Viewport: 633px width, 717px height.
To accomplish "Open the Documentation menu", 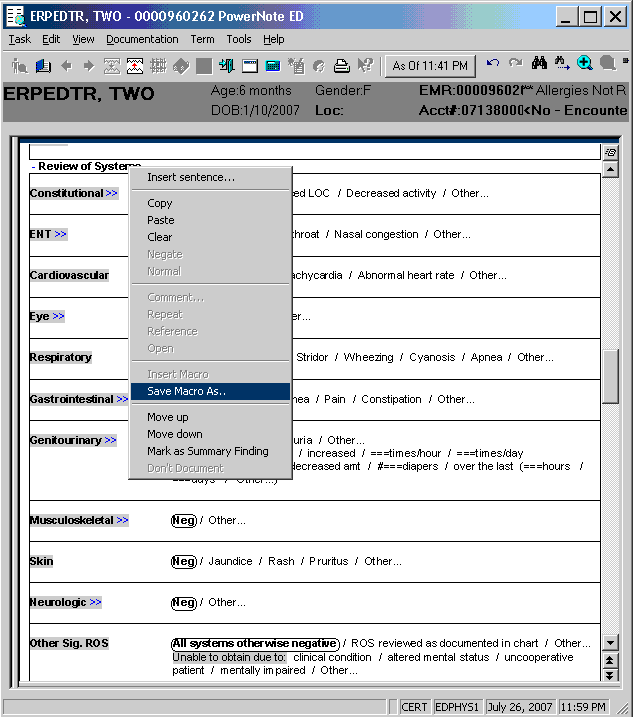I will 142,39.
